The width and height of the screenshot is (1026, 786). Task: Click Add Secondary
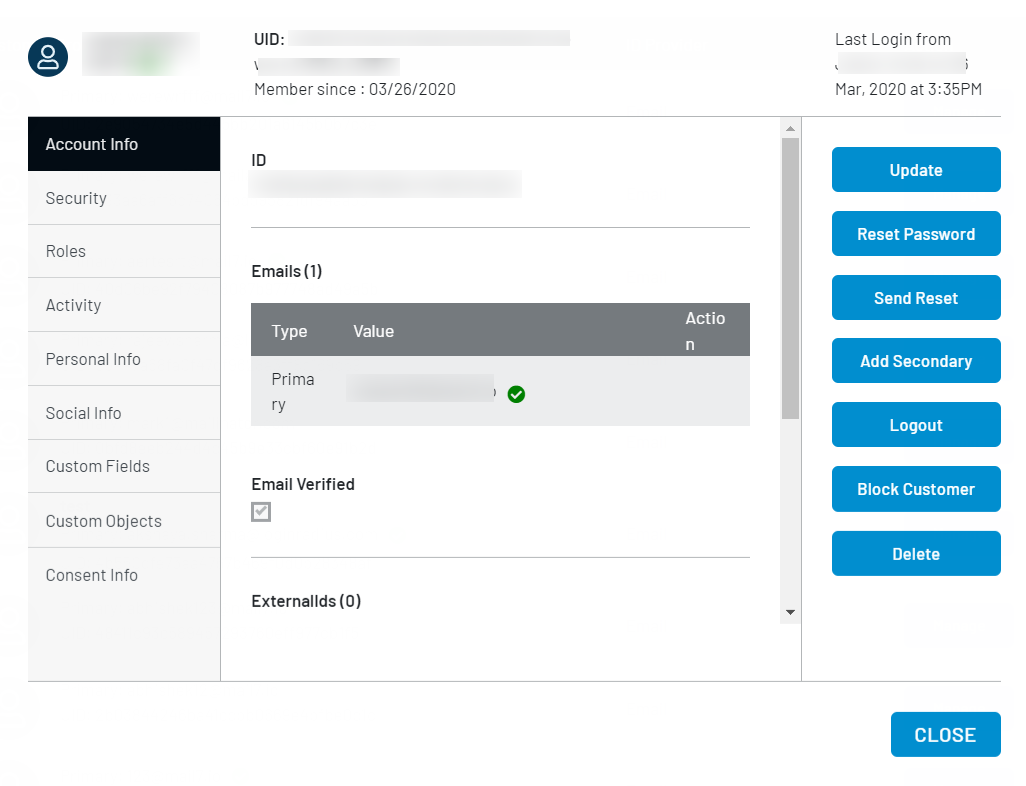[915, 360]
